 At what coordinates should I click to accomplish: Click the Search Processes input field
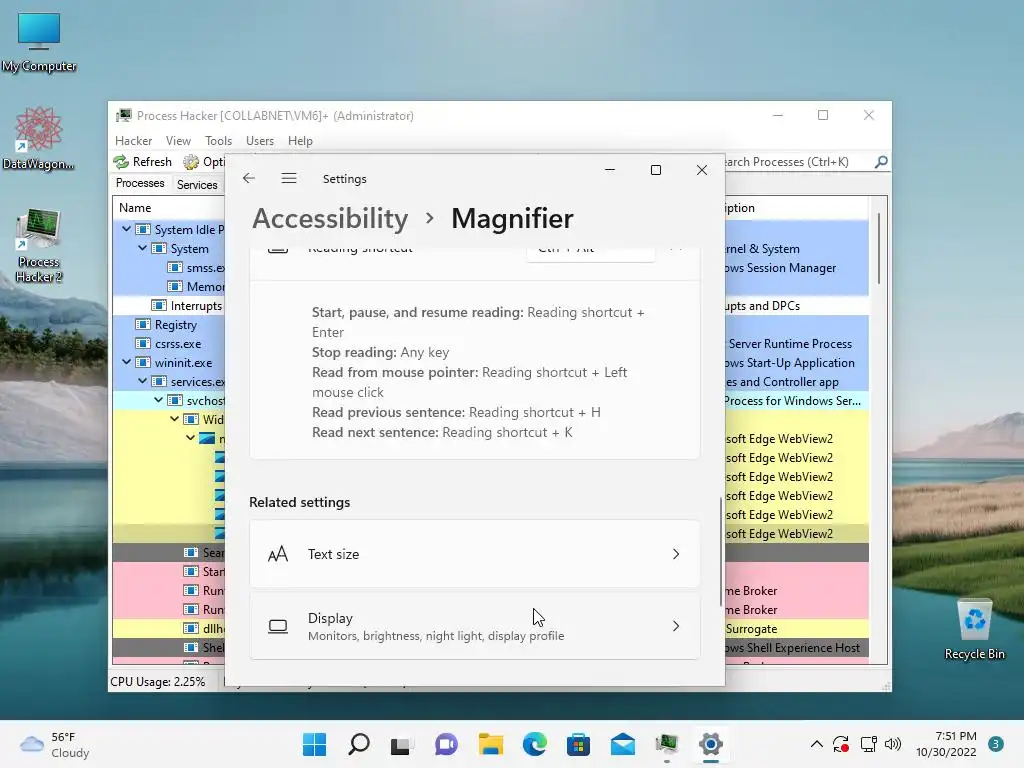[797, 161]
